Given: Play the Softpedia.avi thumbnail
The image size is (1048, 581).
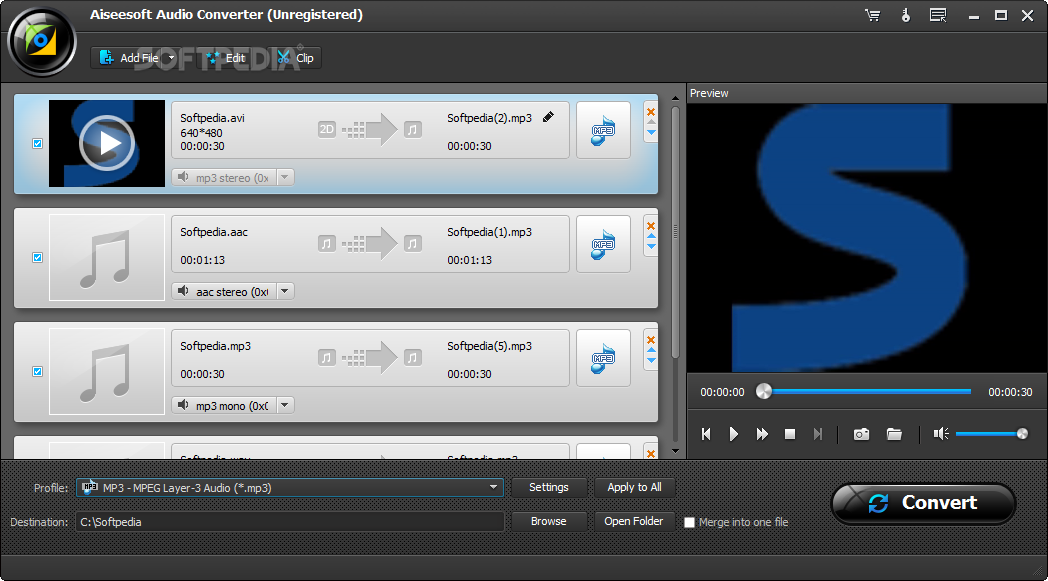Looking at the screenshot, I should pos(107,143).
